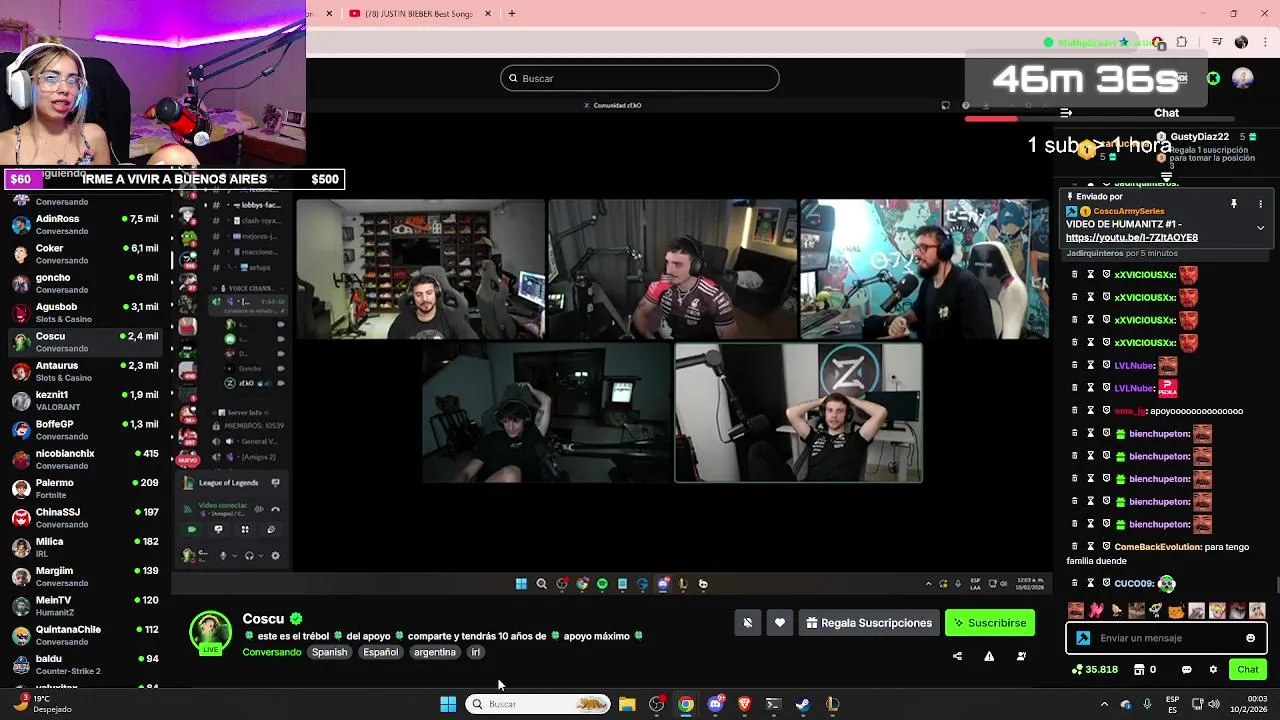The image size is (1280, 720).
Task: Open the Coker channel in the sidebar
Action: click(86, 254)
